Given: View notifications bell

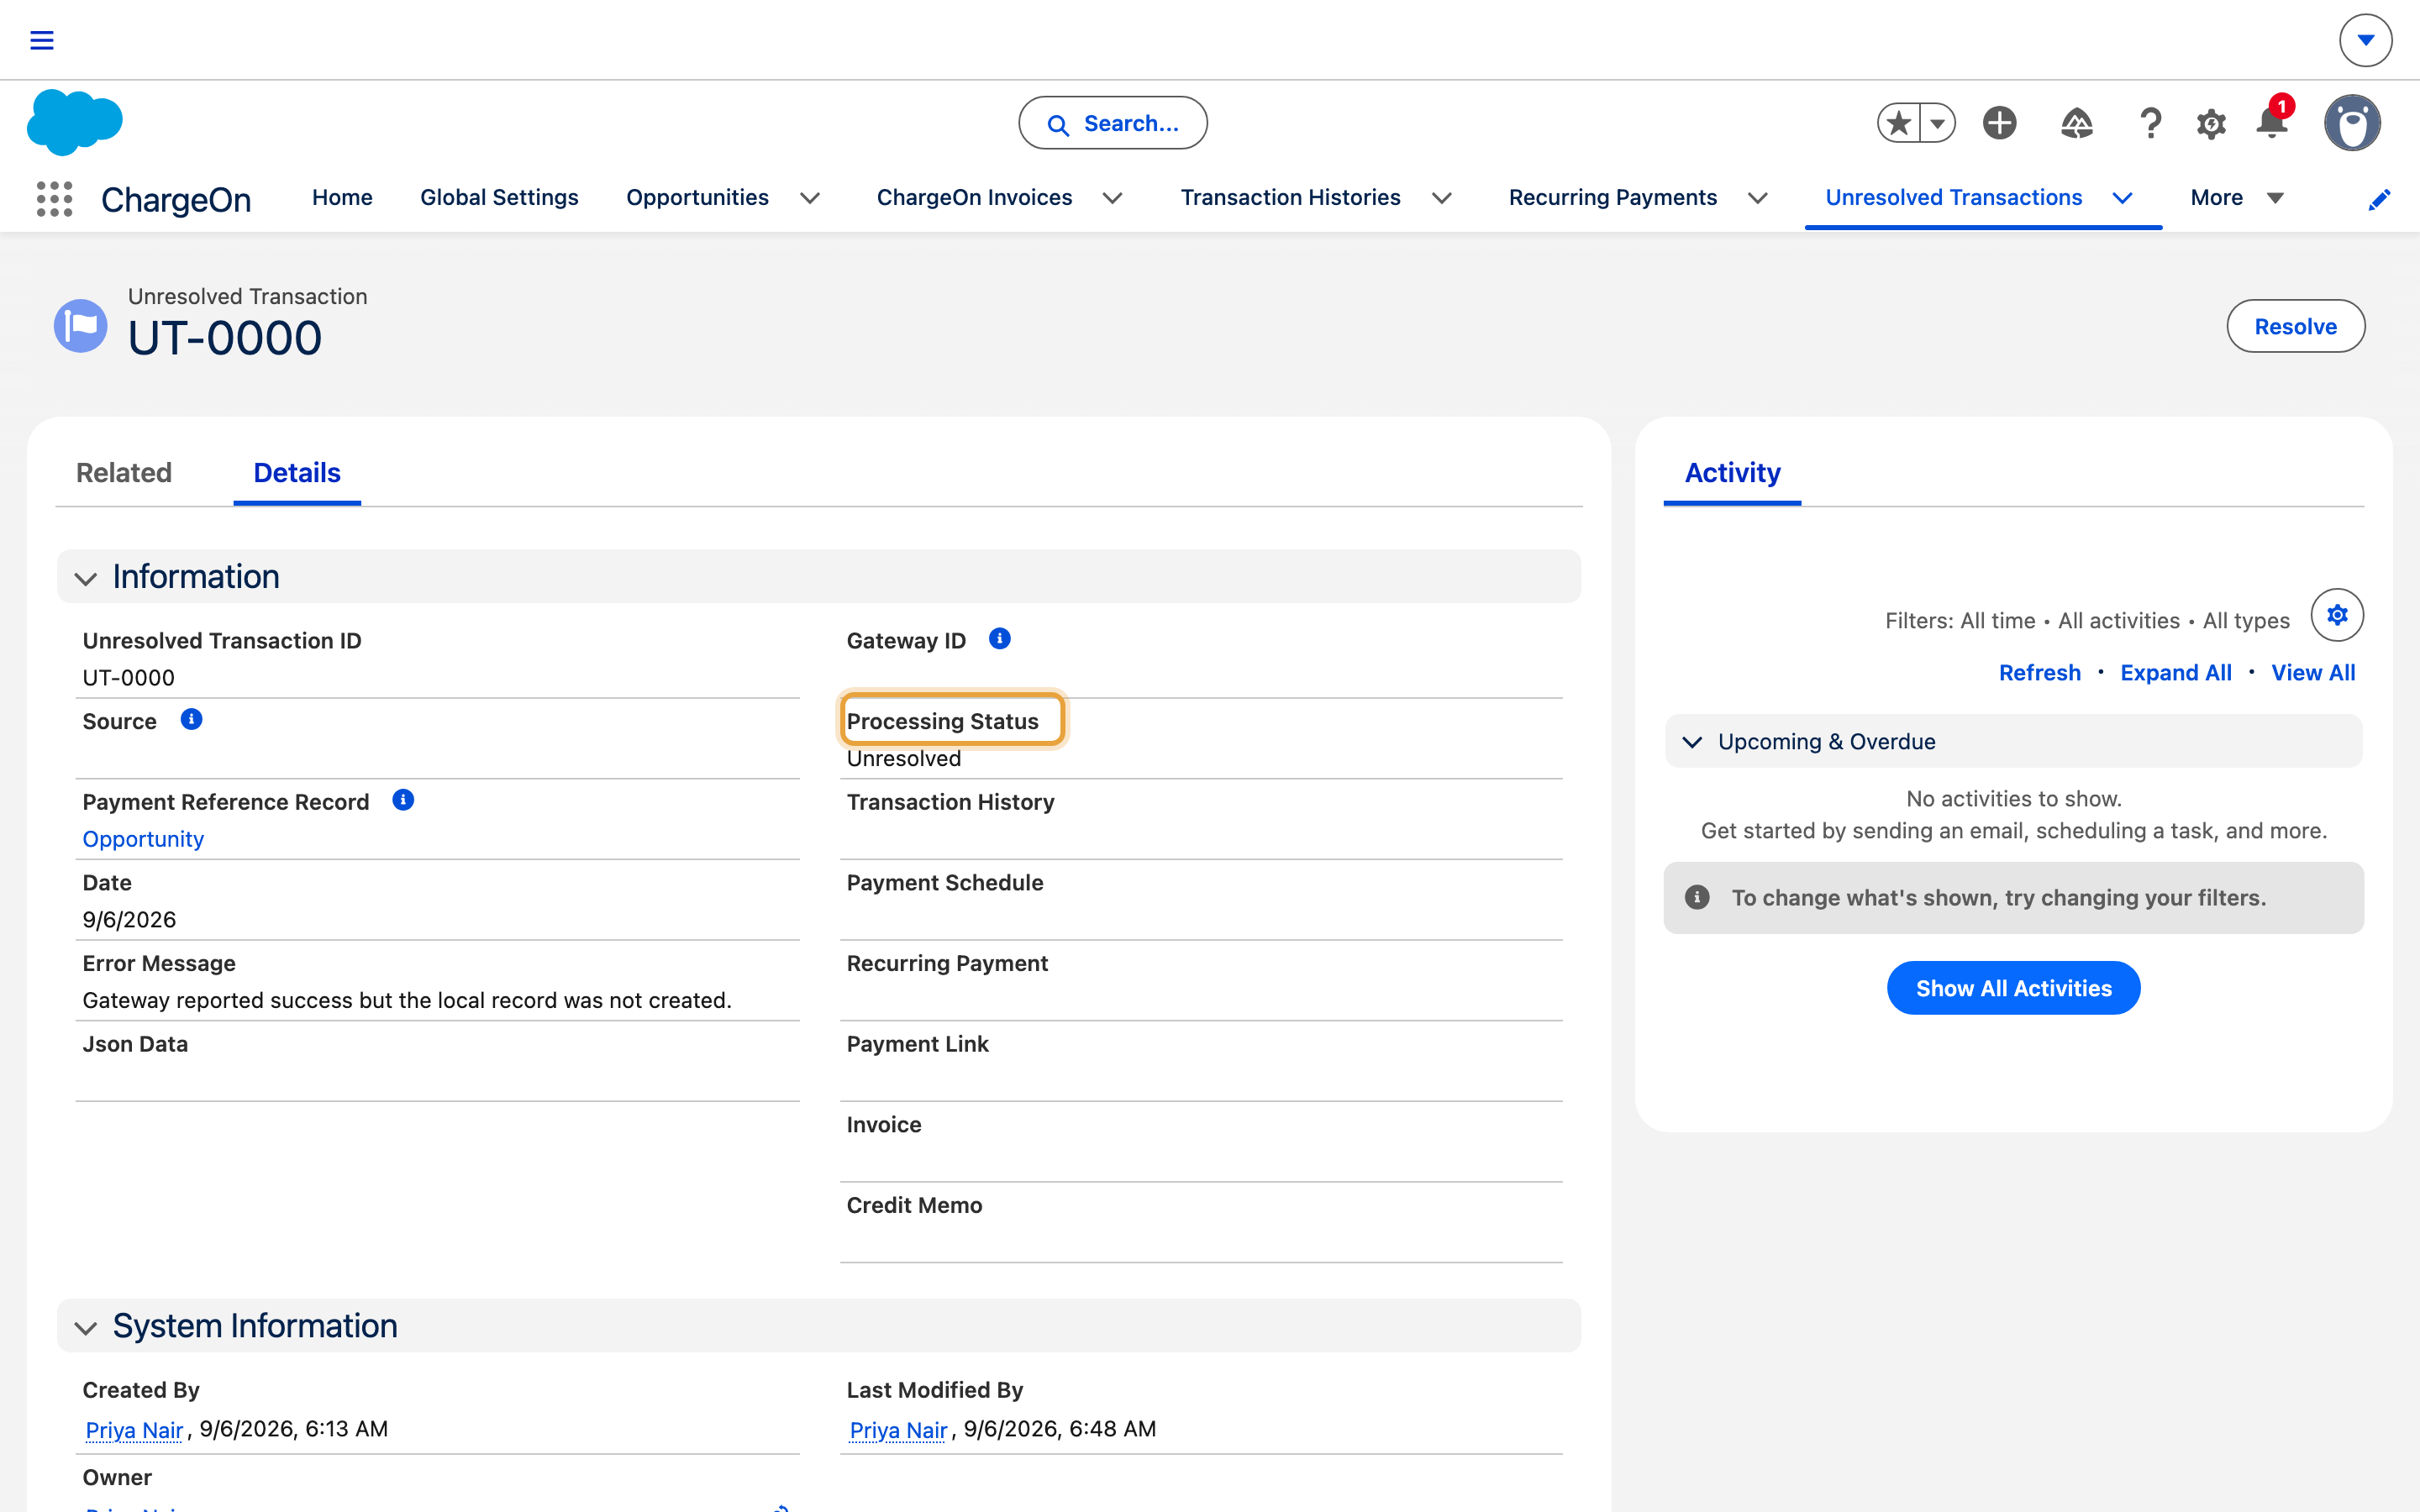Looking at the screenshot, I should tap(2272, 122).
